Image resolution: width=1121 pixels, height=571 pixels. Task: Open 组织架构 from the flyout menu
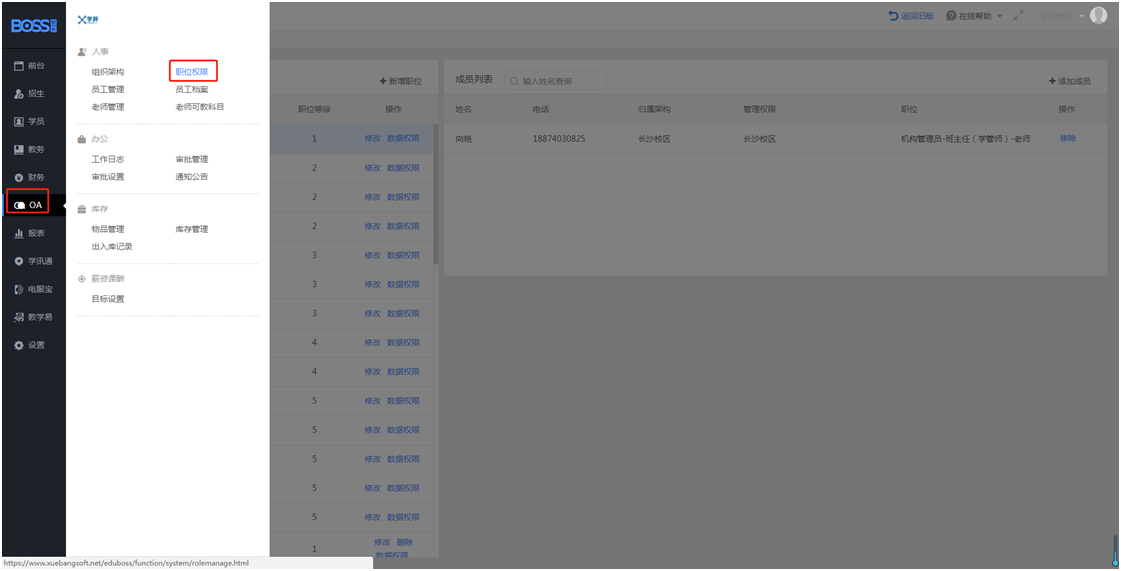click(108, 72)
